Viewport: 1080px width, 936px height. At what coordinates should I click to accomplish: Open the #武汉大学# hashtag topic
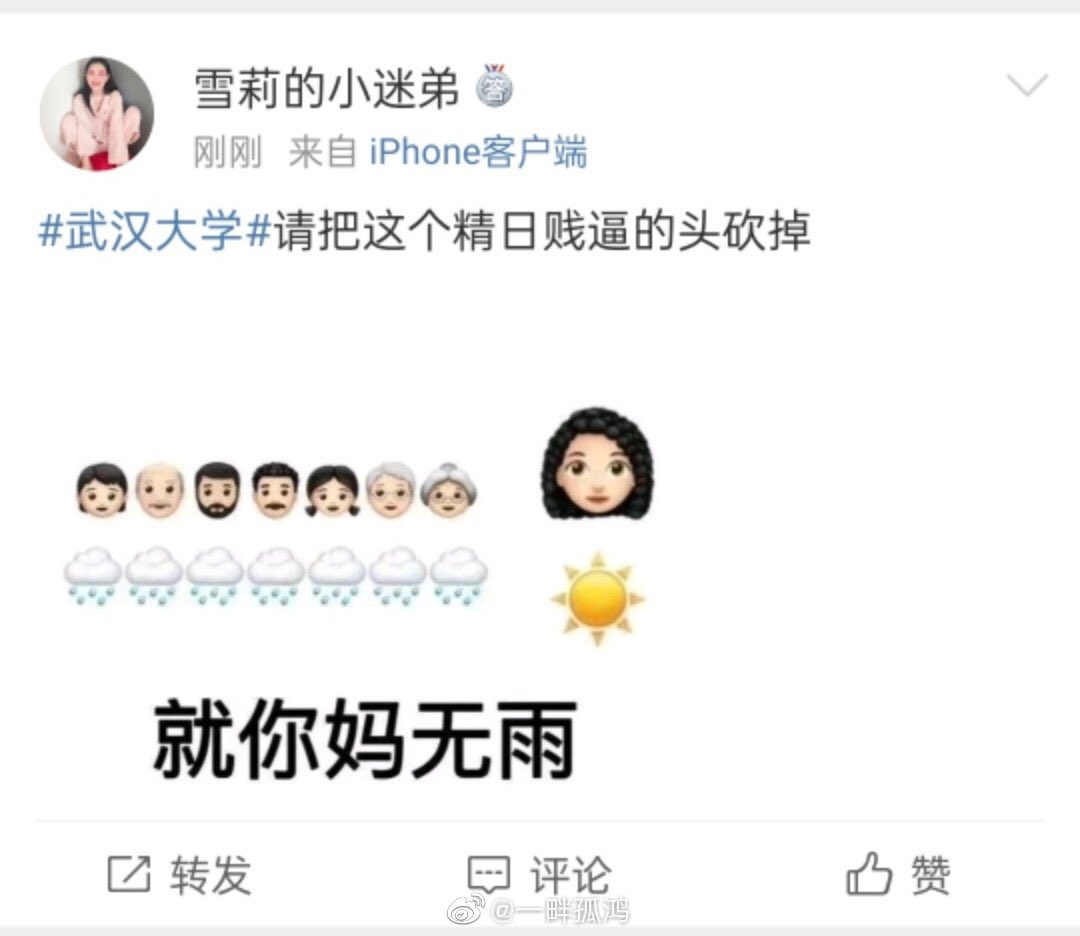tap(154, 231)
